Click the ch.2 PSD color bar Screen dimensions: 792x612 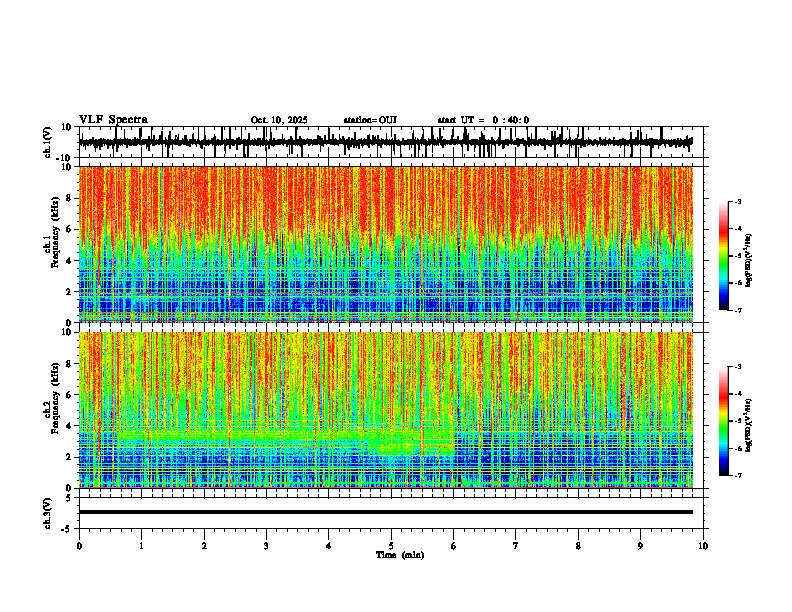[723, 421]
